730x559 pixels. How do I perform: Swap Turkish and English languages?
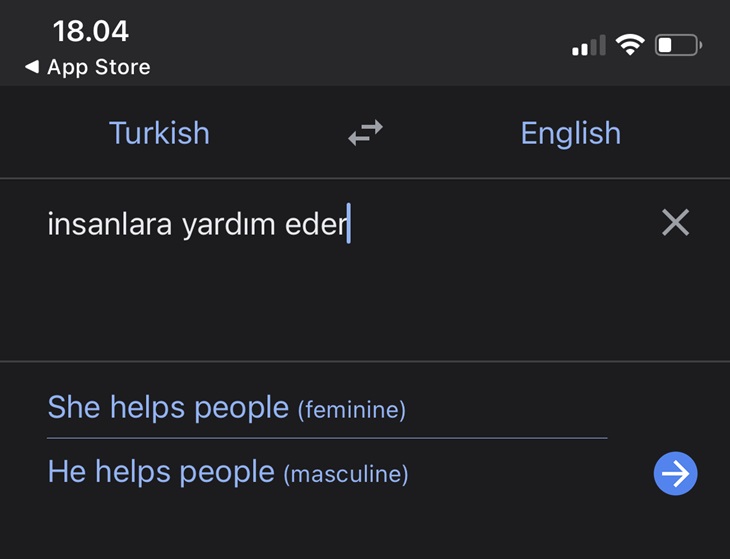pyautogui.click(x=365, y=133)
